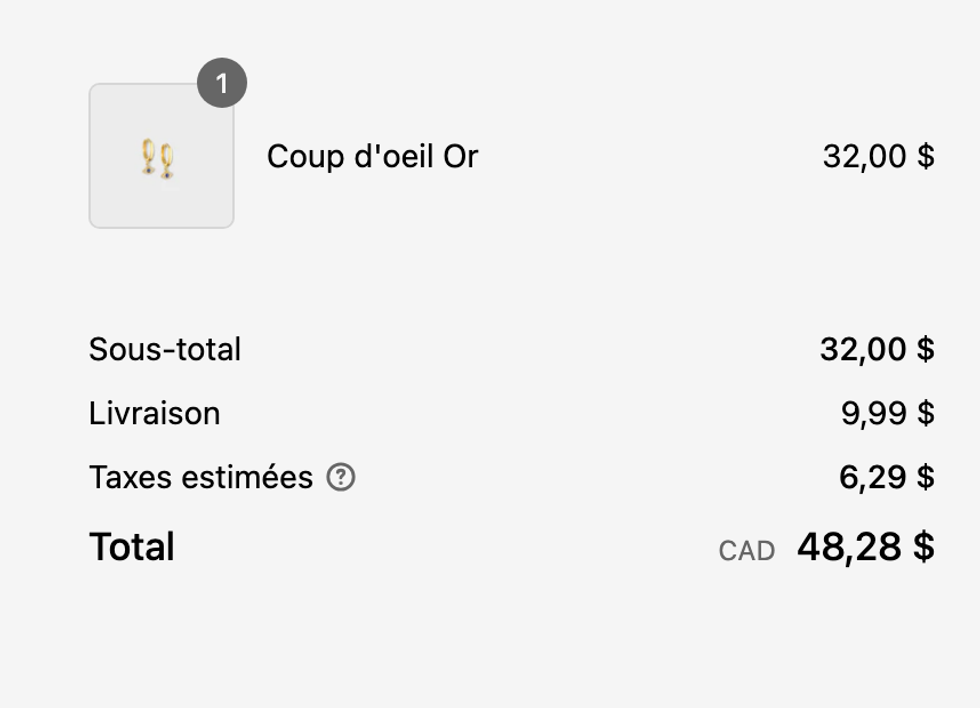This screenshot has width=980, height=708.
Task: Select the 48,28 $ total amount
Action: [866, 547]
